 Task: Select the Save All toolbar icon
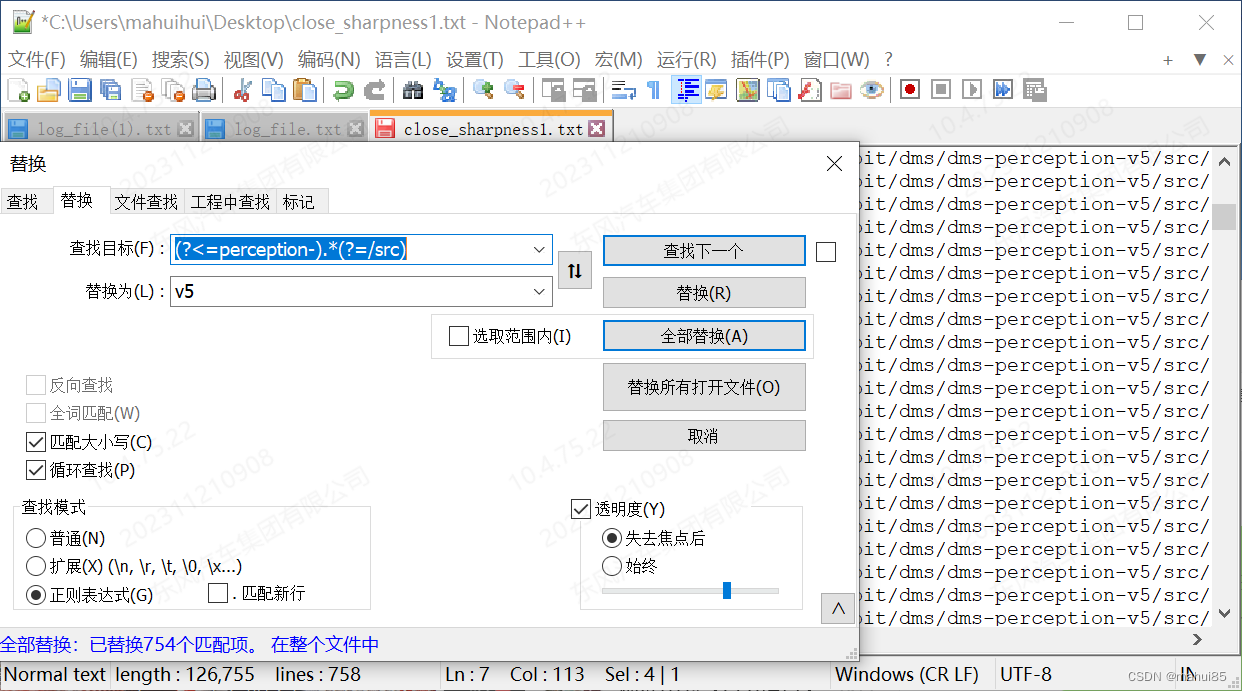111,90
